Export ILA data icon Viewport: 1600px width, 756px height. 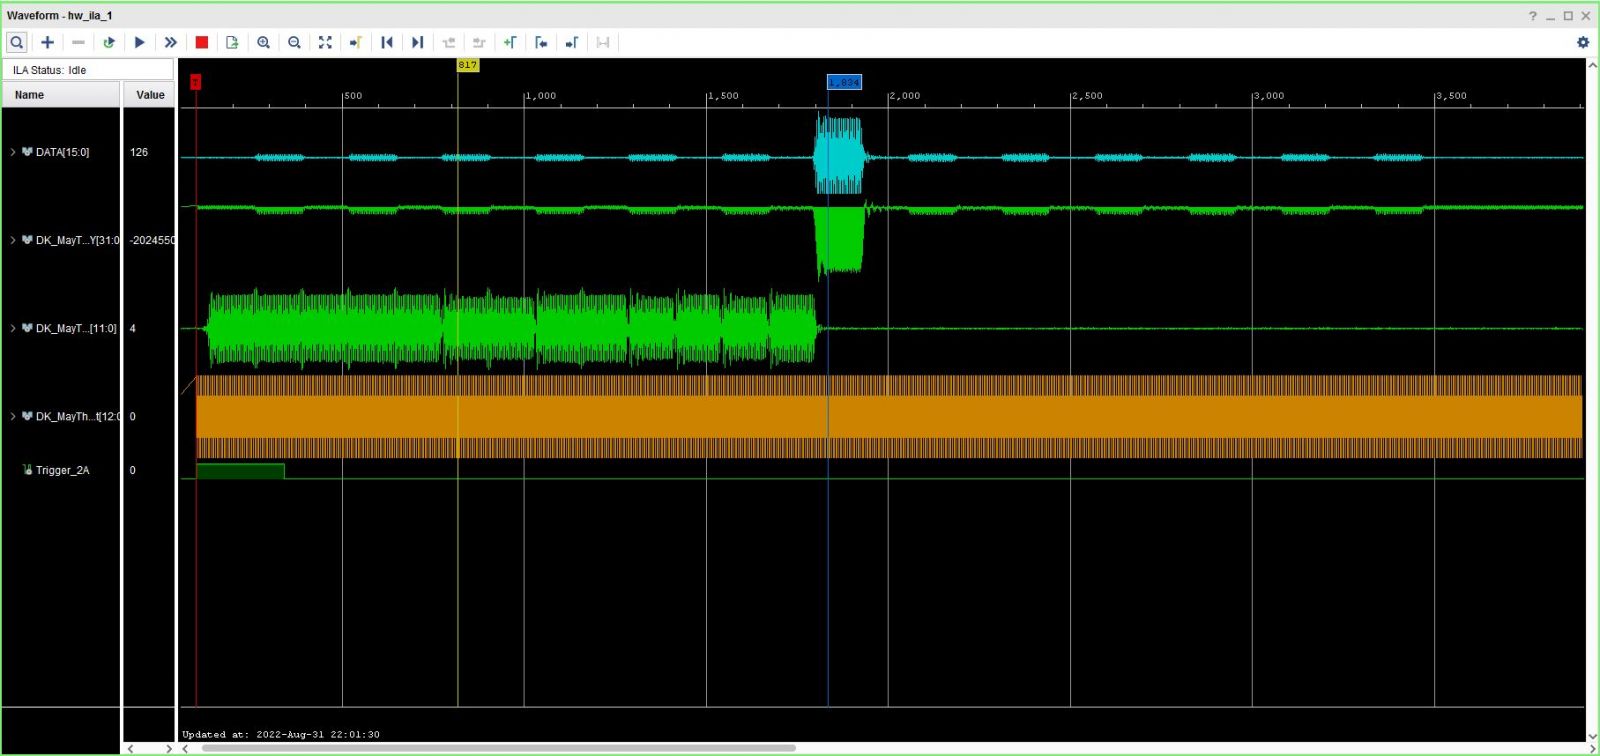(x=232, y=42)
